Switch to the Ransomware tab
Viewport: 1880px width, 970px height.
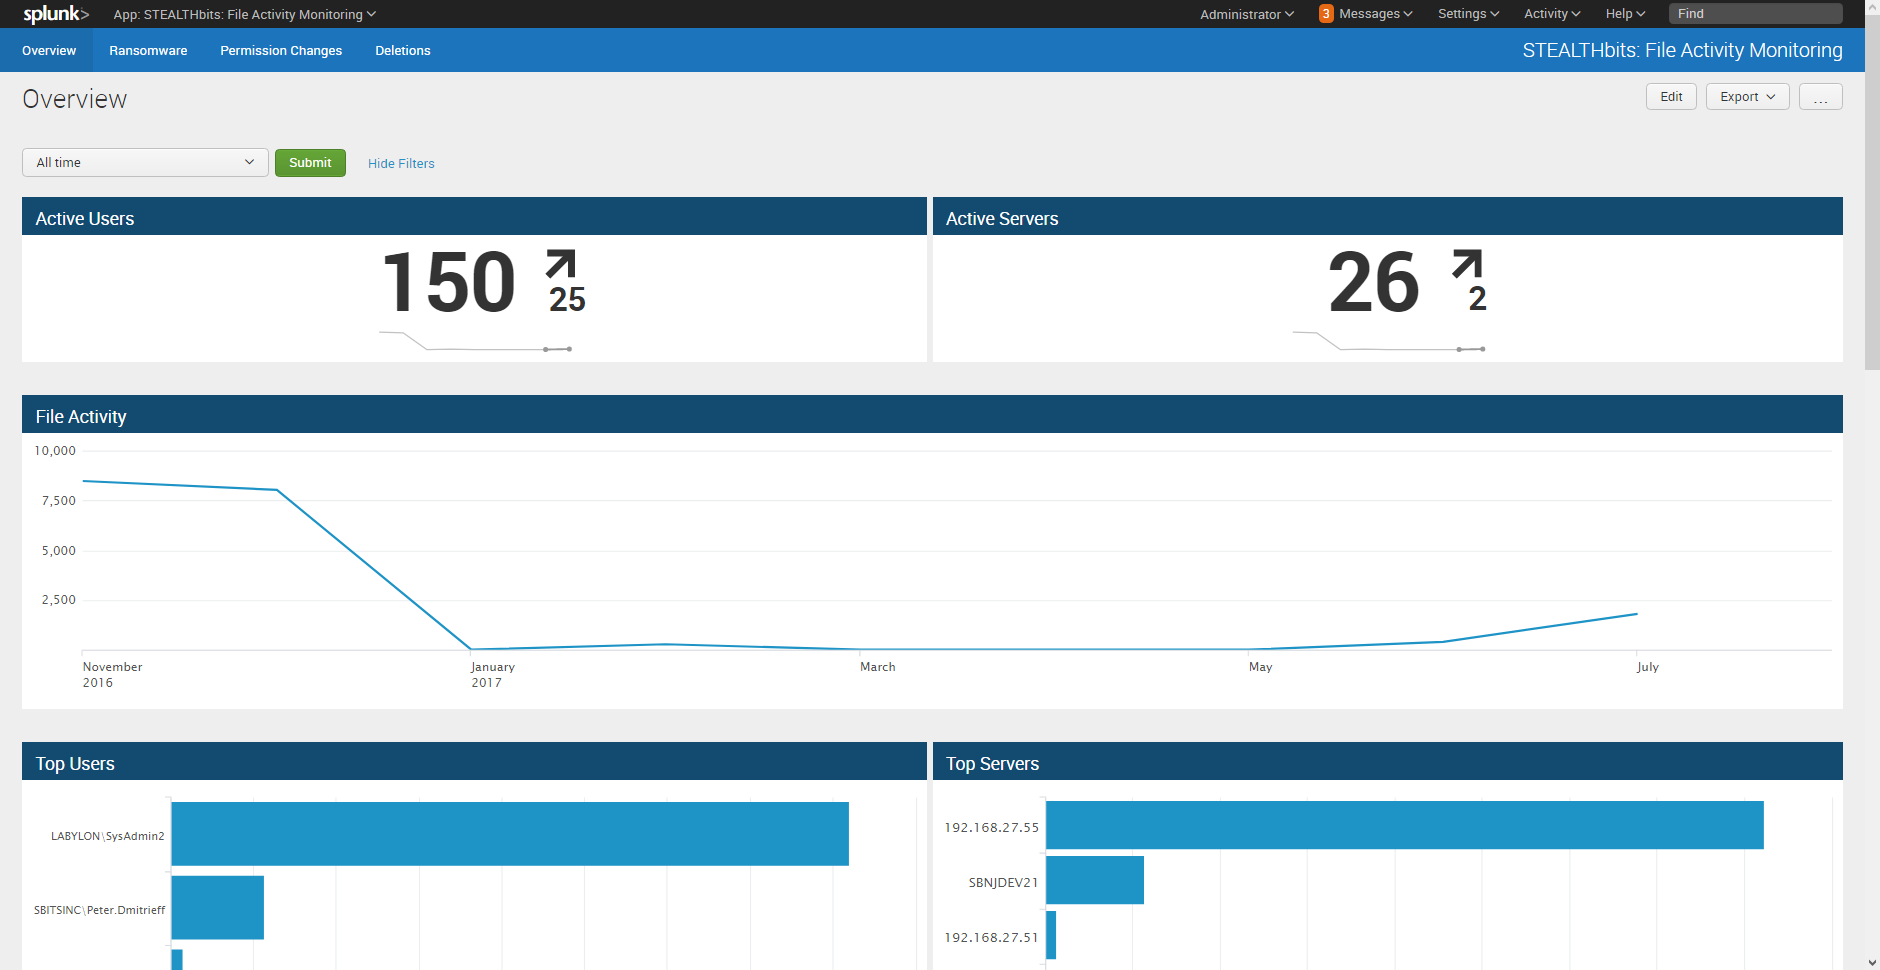point(148,51)
